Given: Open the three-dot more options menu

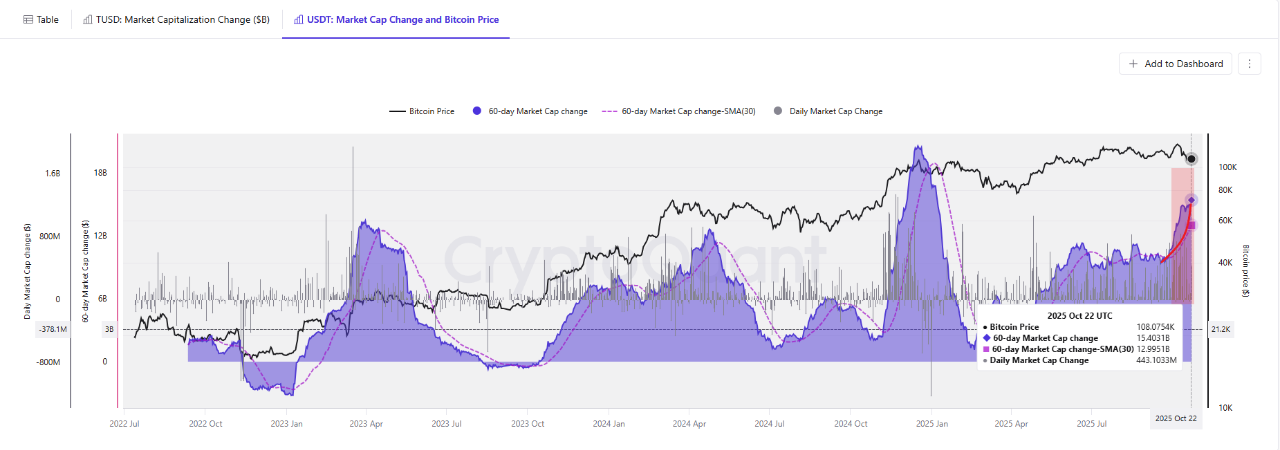Looking at the screenshot, I should pos(1248,64).
